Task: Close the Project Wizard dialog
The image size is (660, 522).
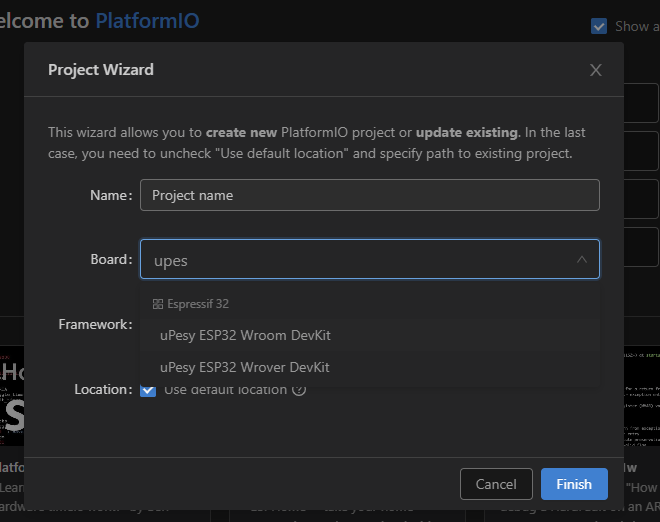Action: point(596,70)
